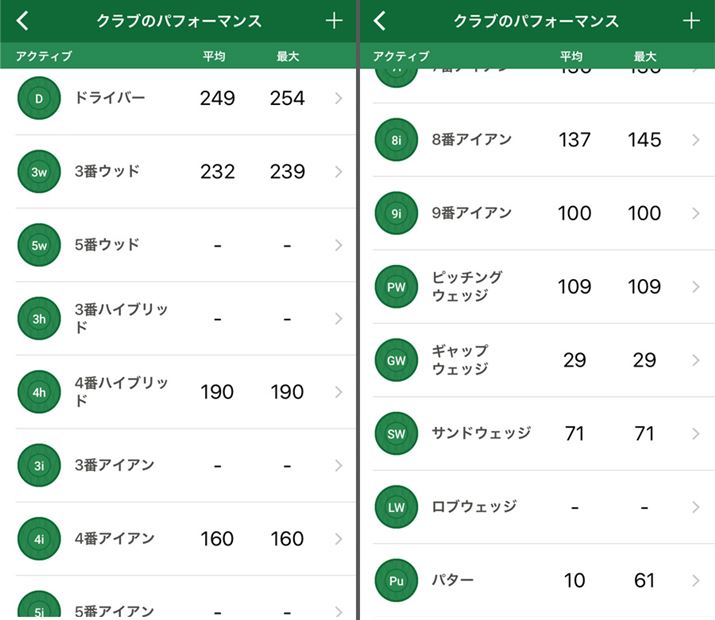This screenshot has width=715, height=620.
Task: Expand the パター row arrow
Action: coord(695,580)
